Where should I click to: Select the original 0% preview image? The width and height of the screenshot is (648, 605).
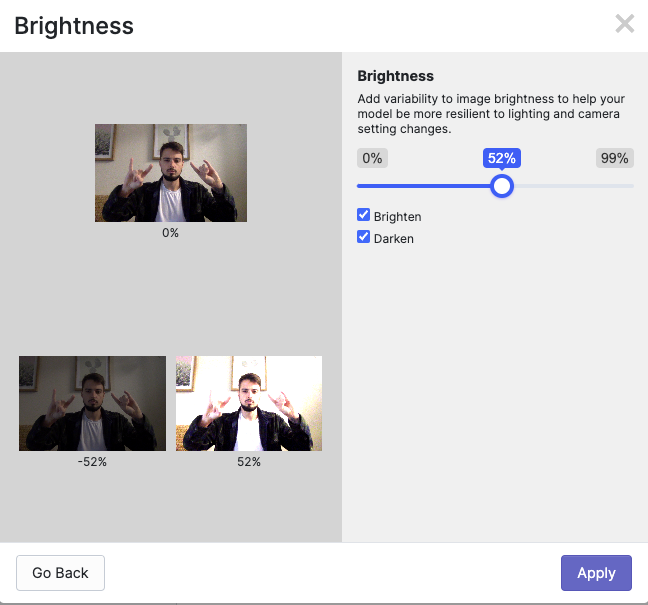coord(171,173)
